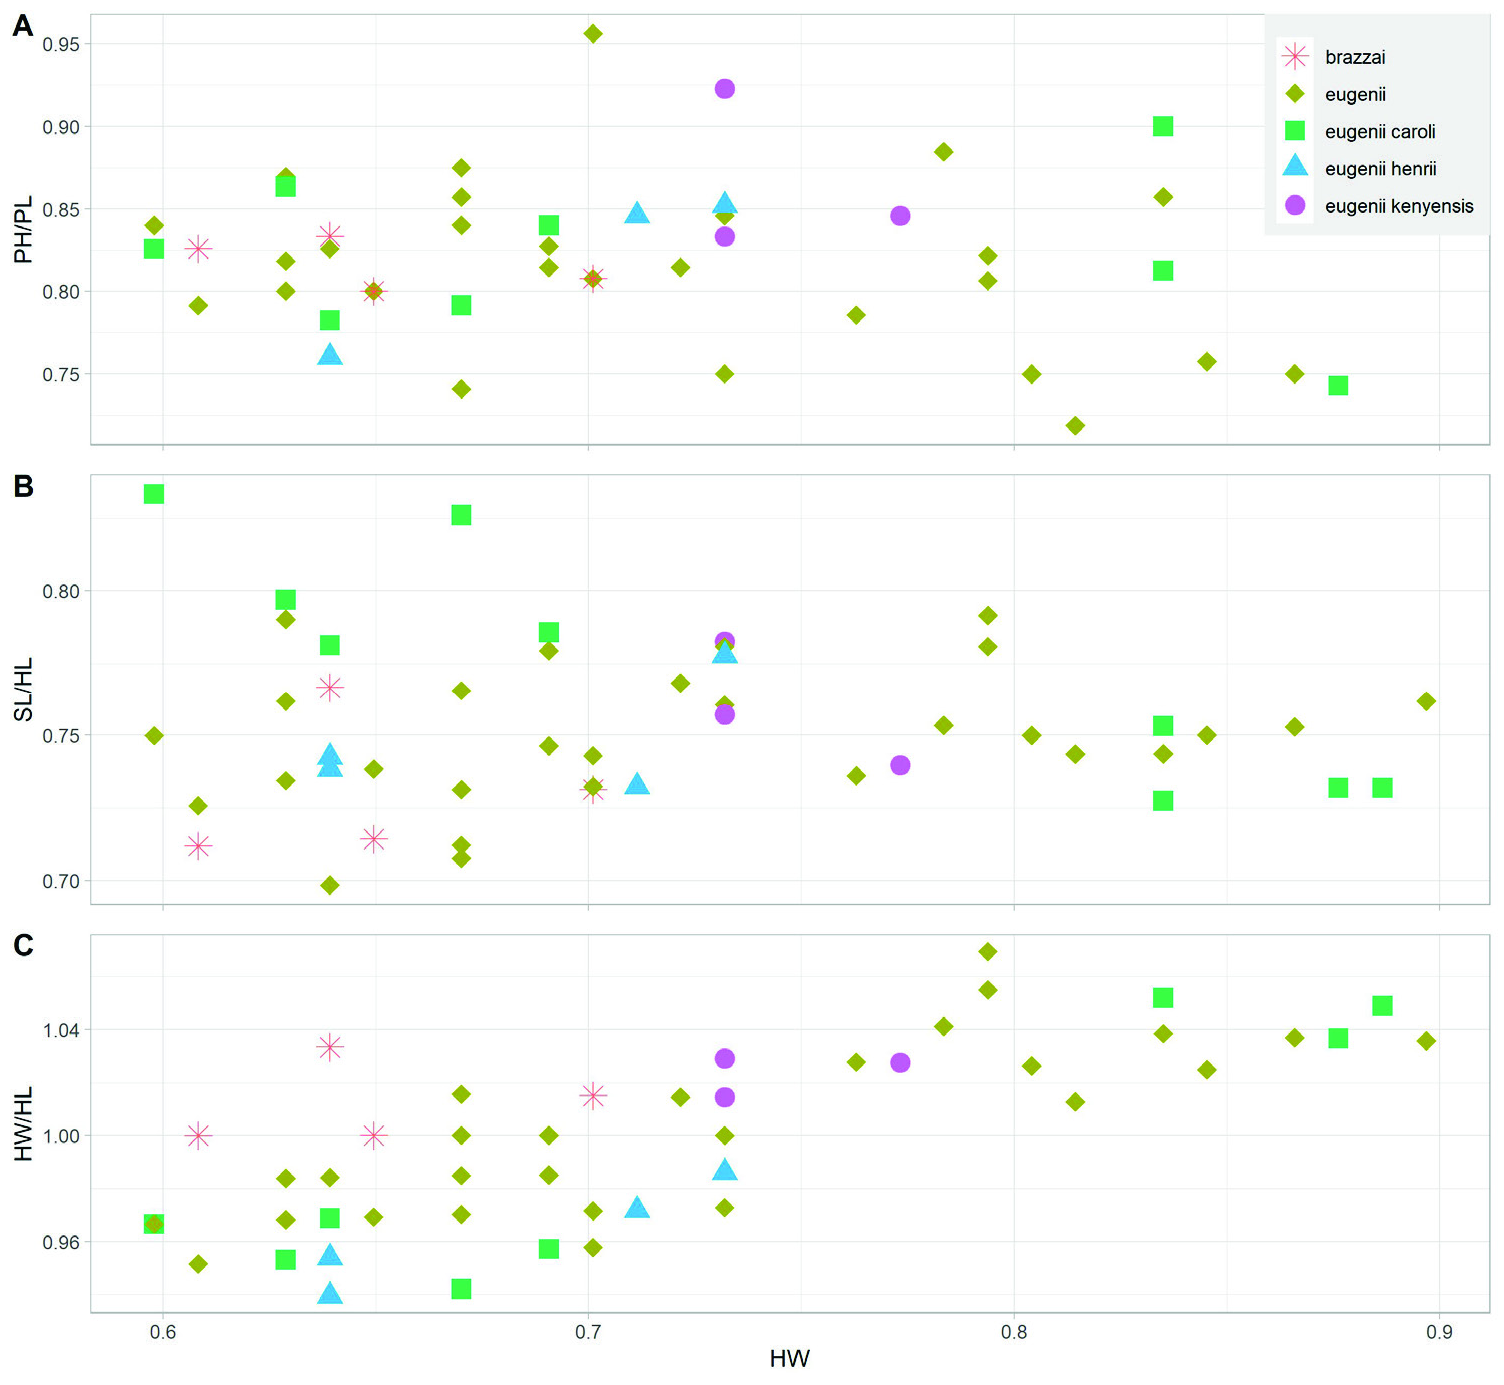Click the 'eugenii henrii' legend label
Viewport: 1504px width, 1385px height.
(1381, 169)
